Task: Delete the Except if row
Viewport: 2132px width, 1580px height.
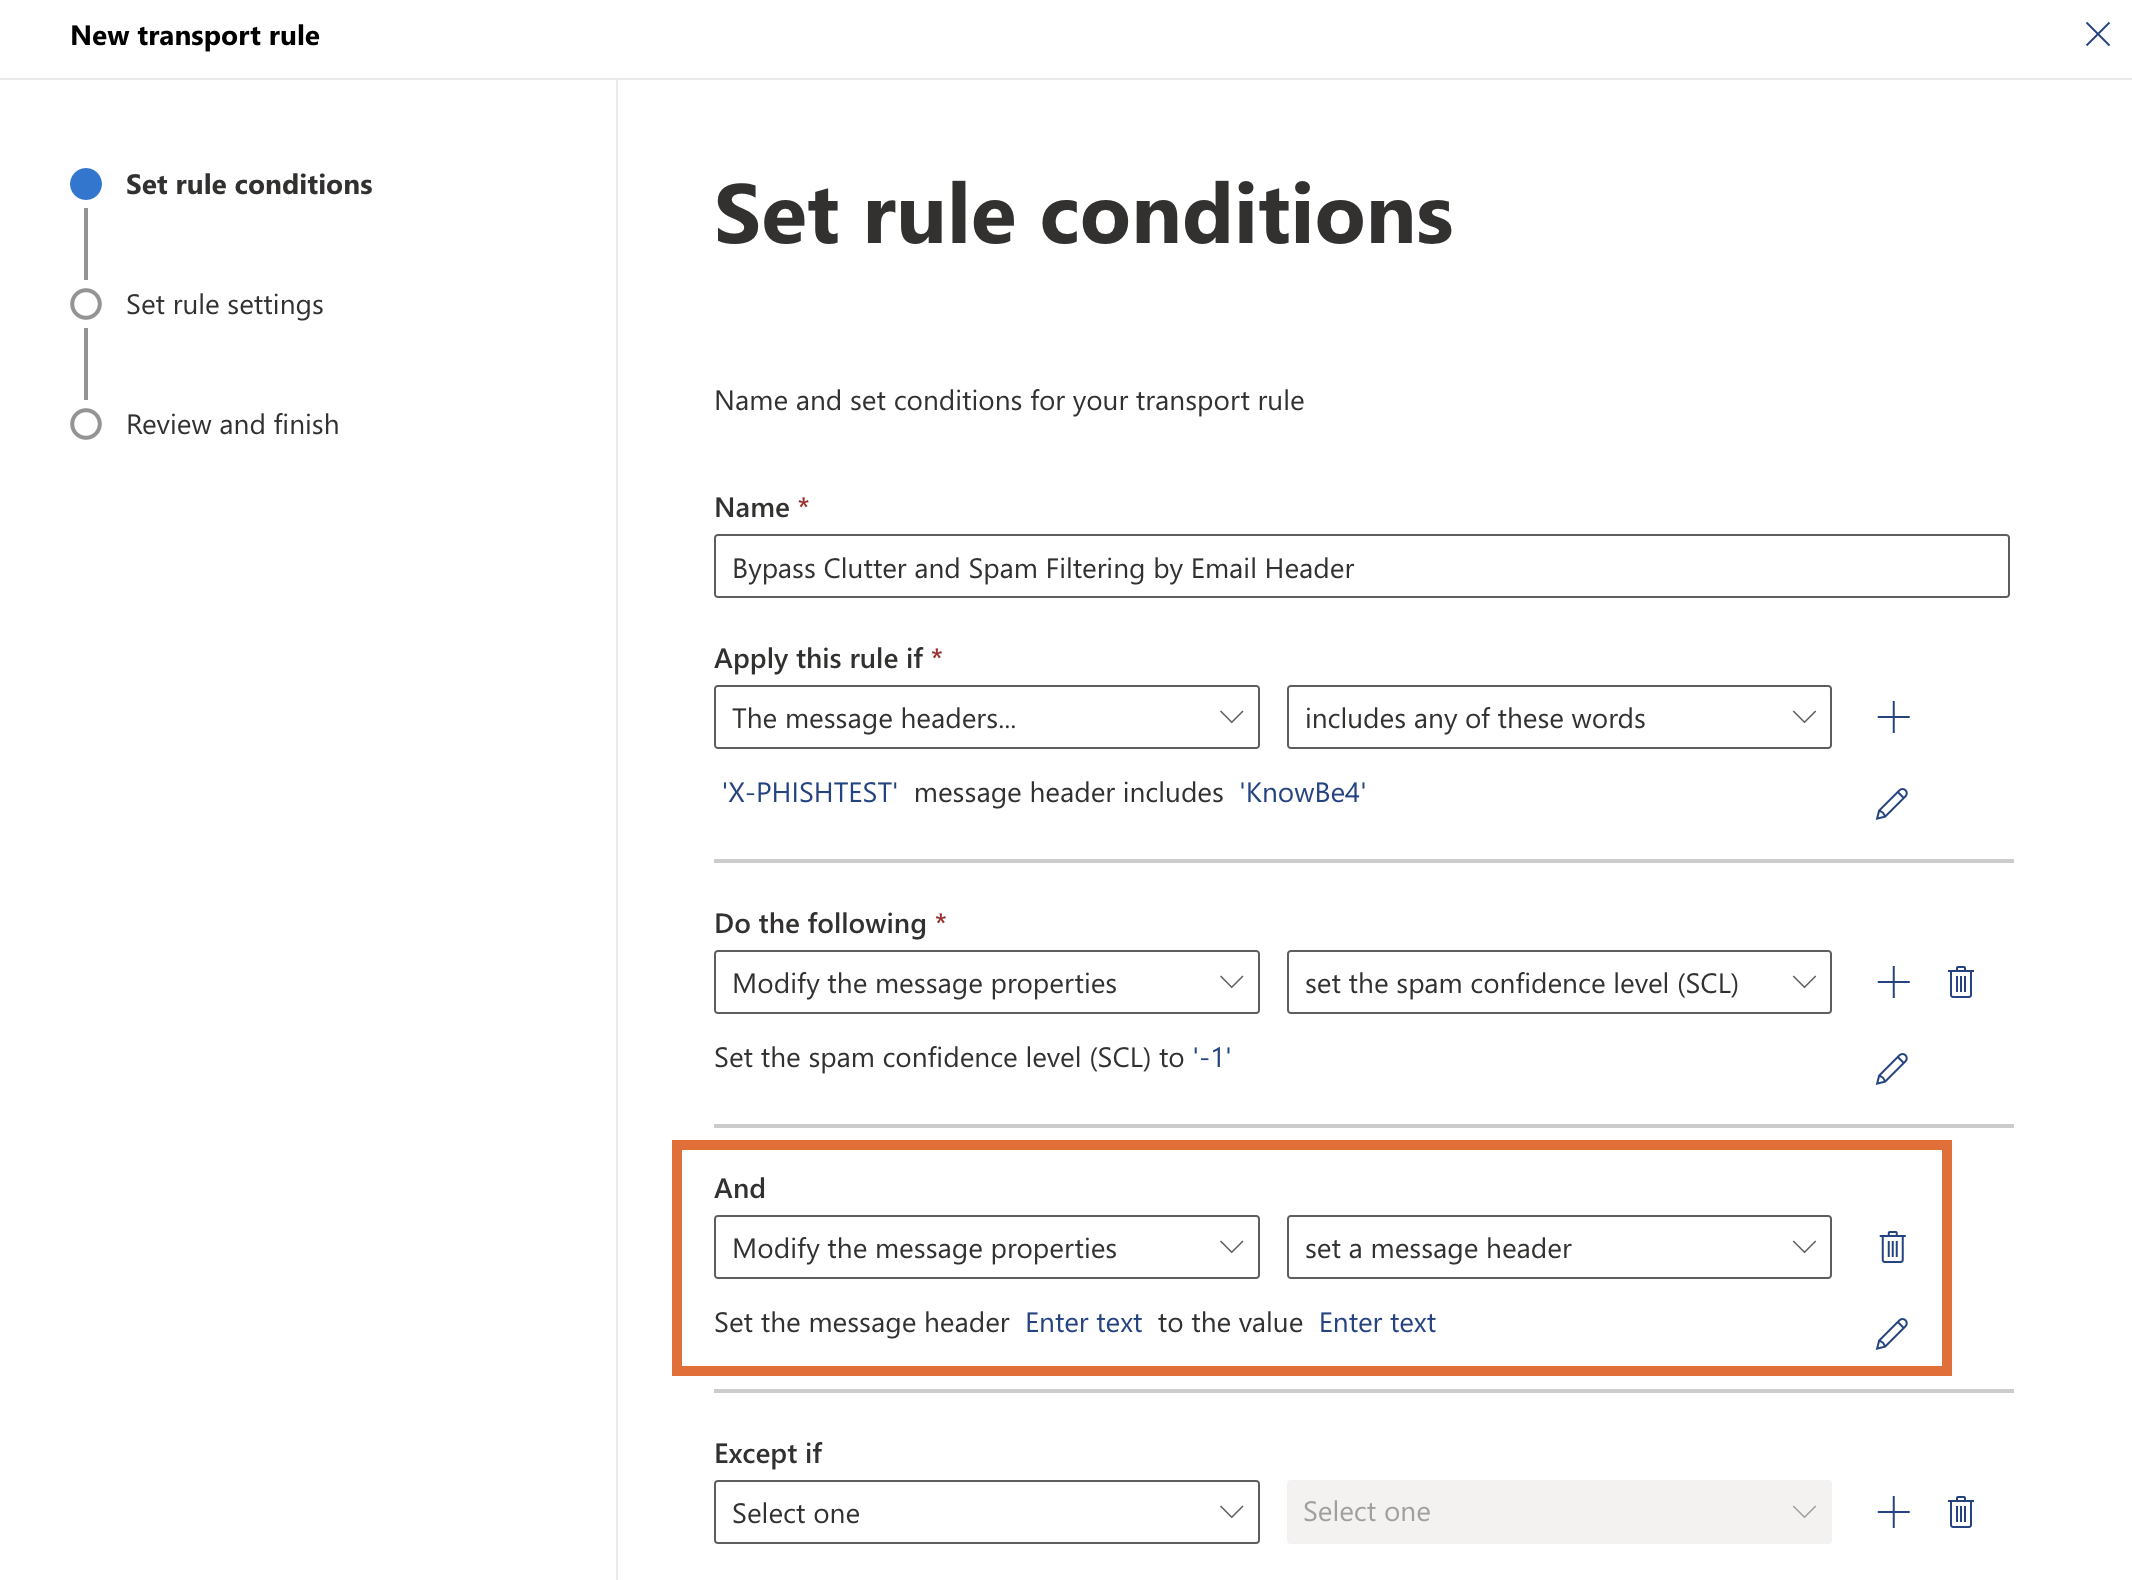Action: click(1960, 1512)
